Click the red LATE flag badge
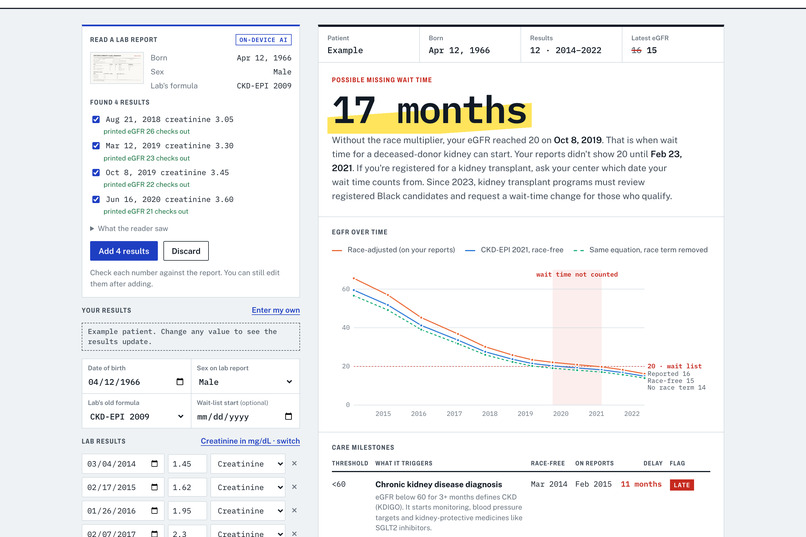 (x=682, y=485)
